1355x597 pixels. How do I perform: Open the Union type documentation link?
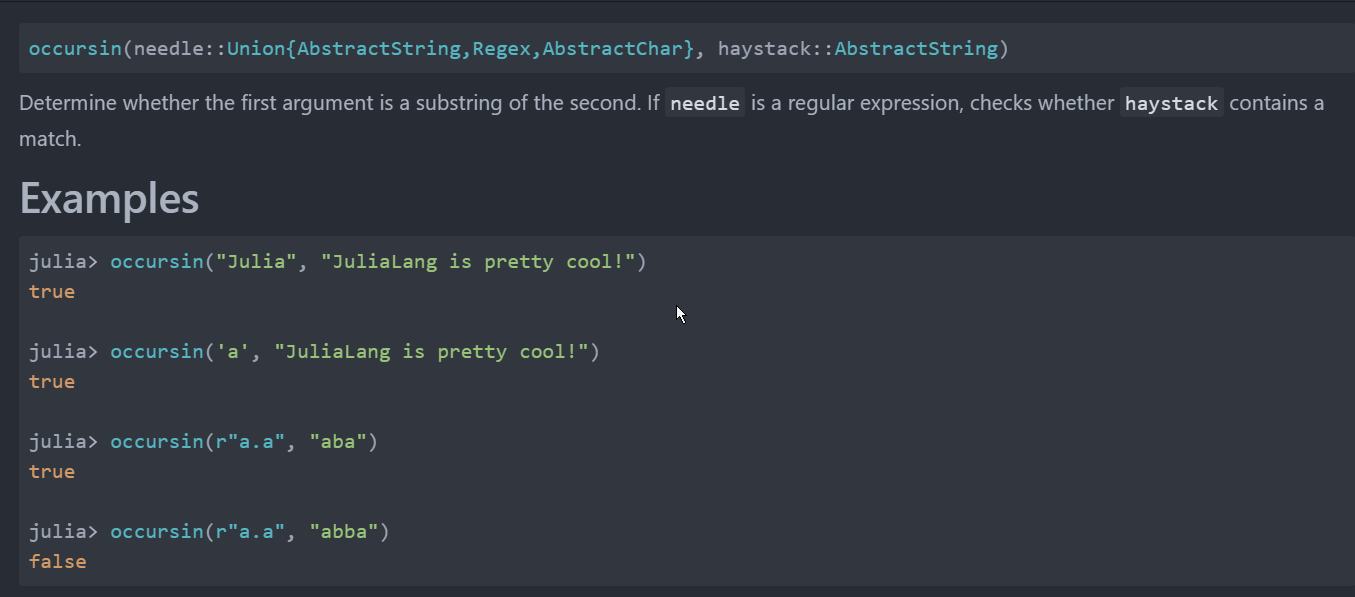tap(258, 47)
